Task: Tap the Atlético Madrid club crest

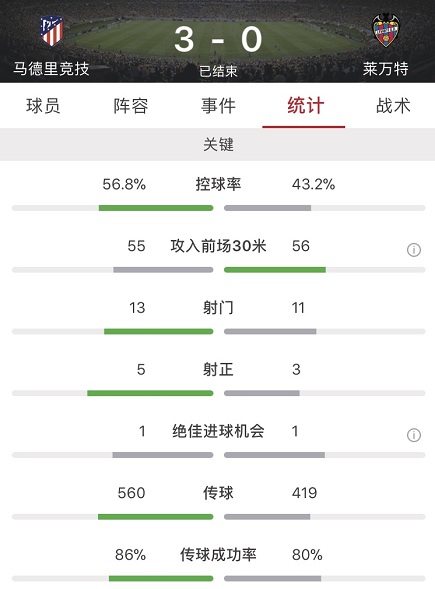Action: pyautogui.click(x=51, y=31)
